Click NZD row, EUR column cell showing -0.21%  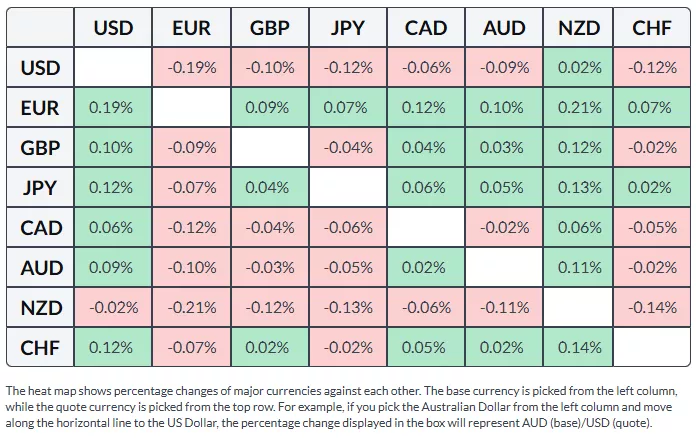coord(191,308)
